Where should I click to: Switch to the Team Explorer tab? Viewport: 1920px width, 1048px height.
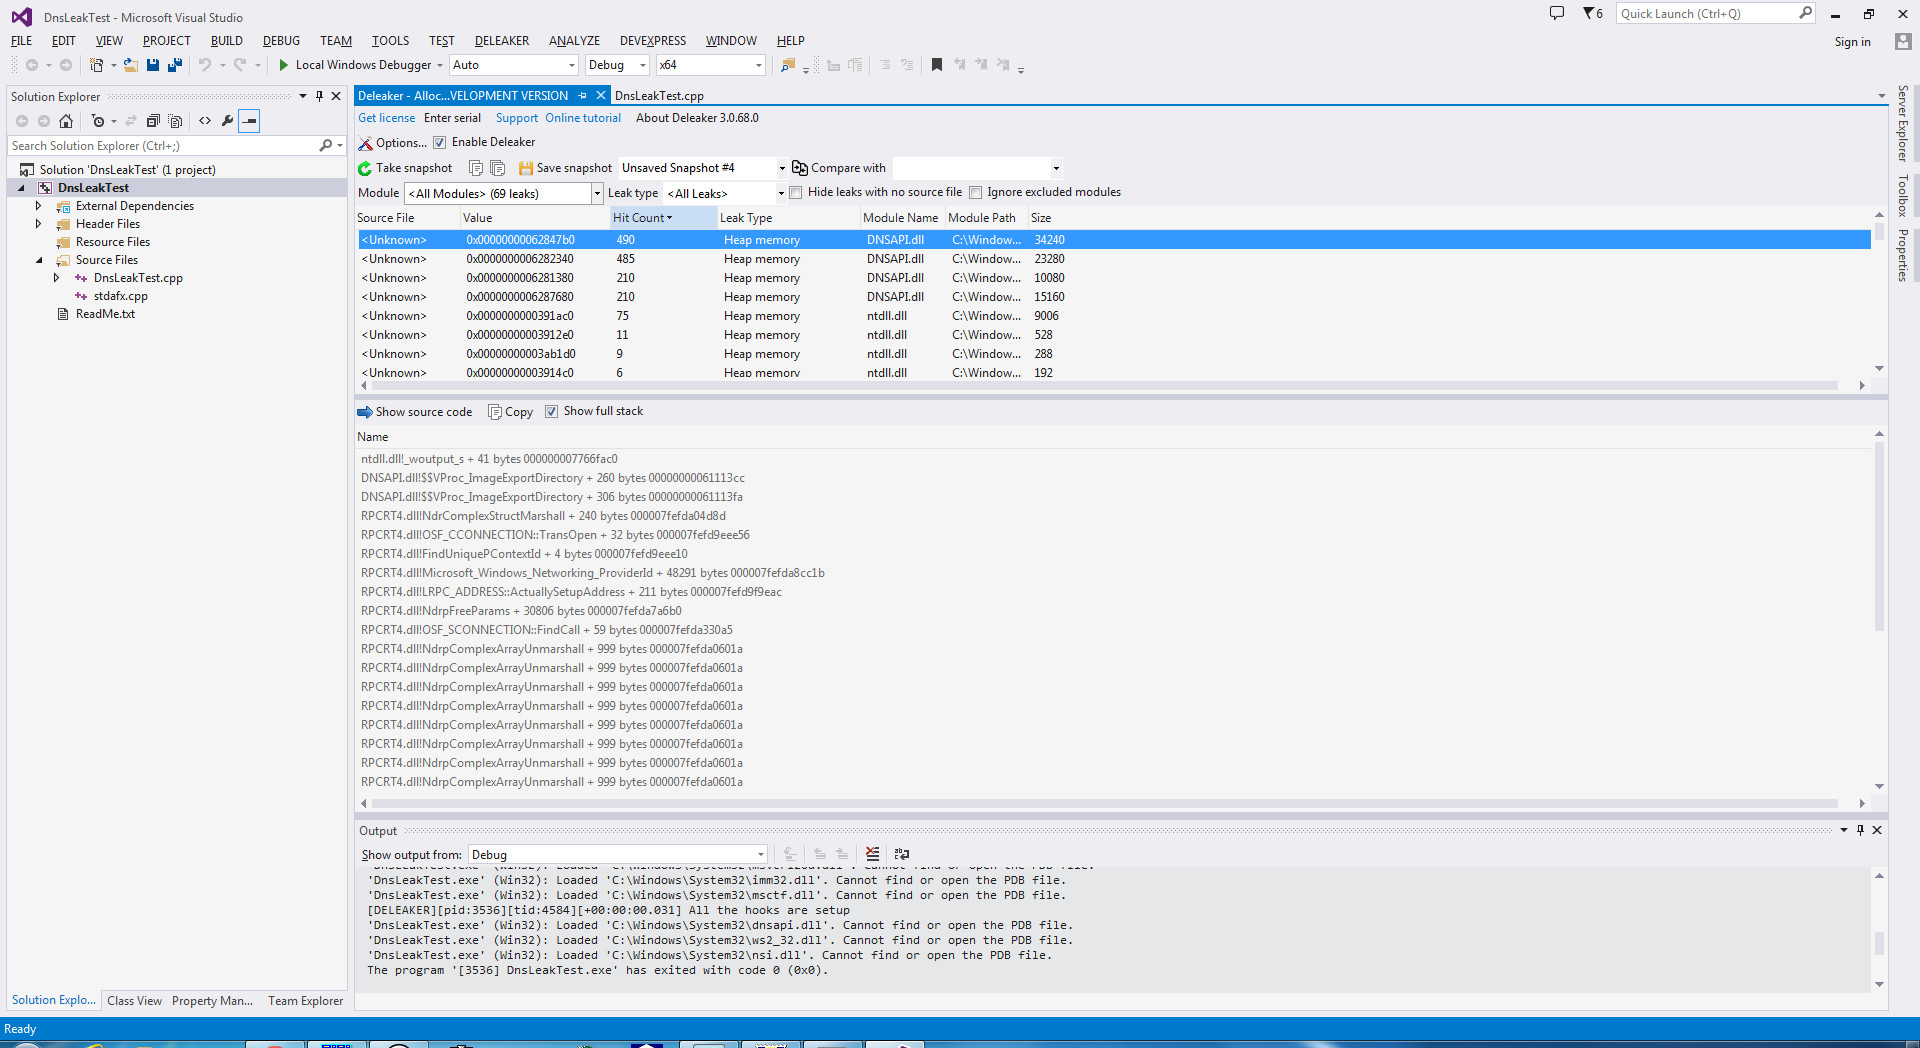click(305, 1001)
